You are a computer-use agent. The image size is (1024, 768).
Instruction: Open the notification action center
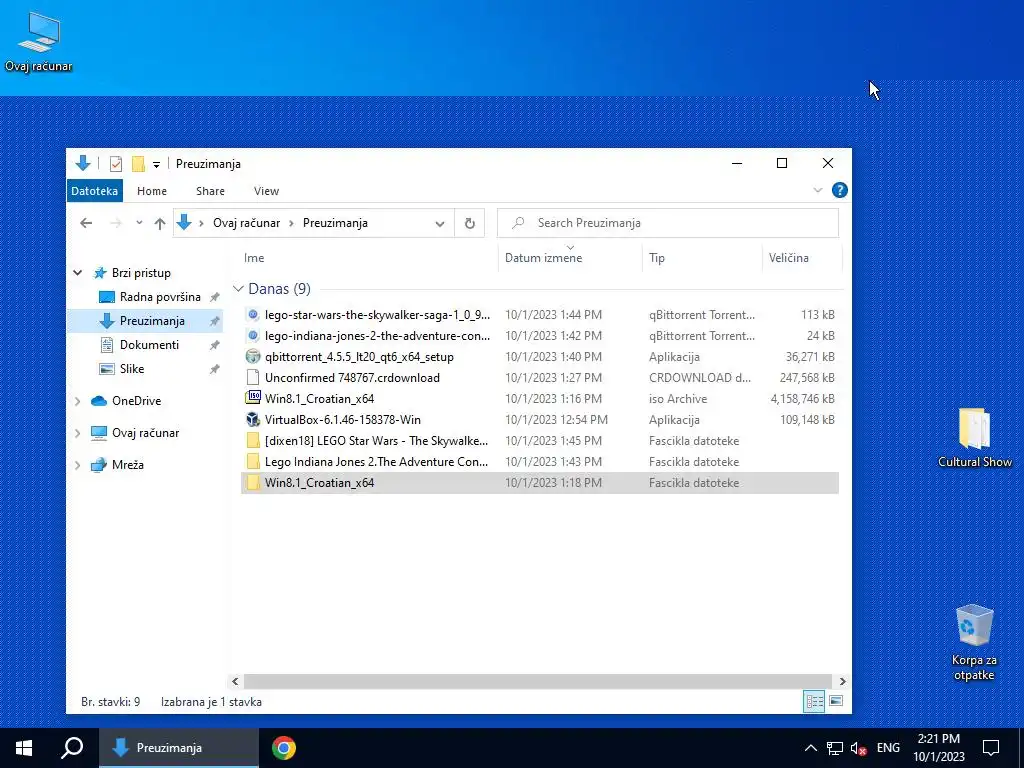tap(991, 748)
